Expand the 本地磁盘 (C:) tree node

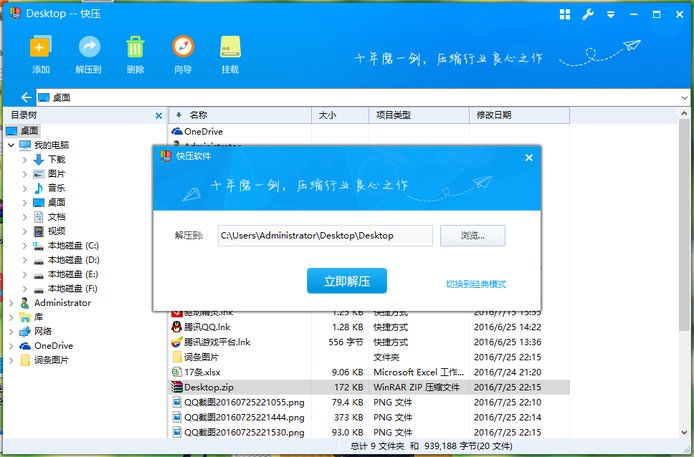(x=25, y=246)
